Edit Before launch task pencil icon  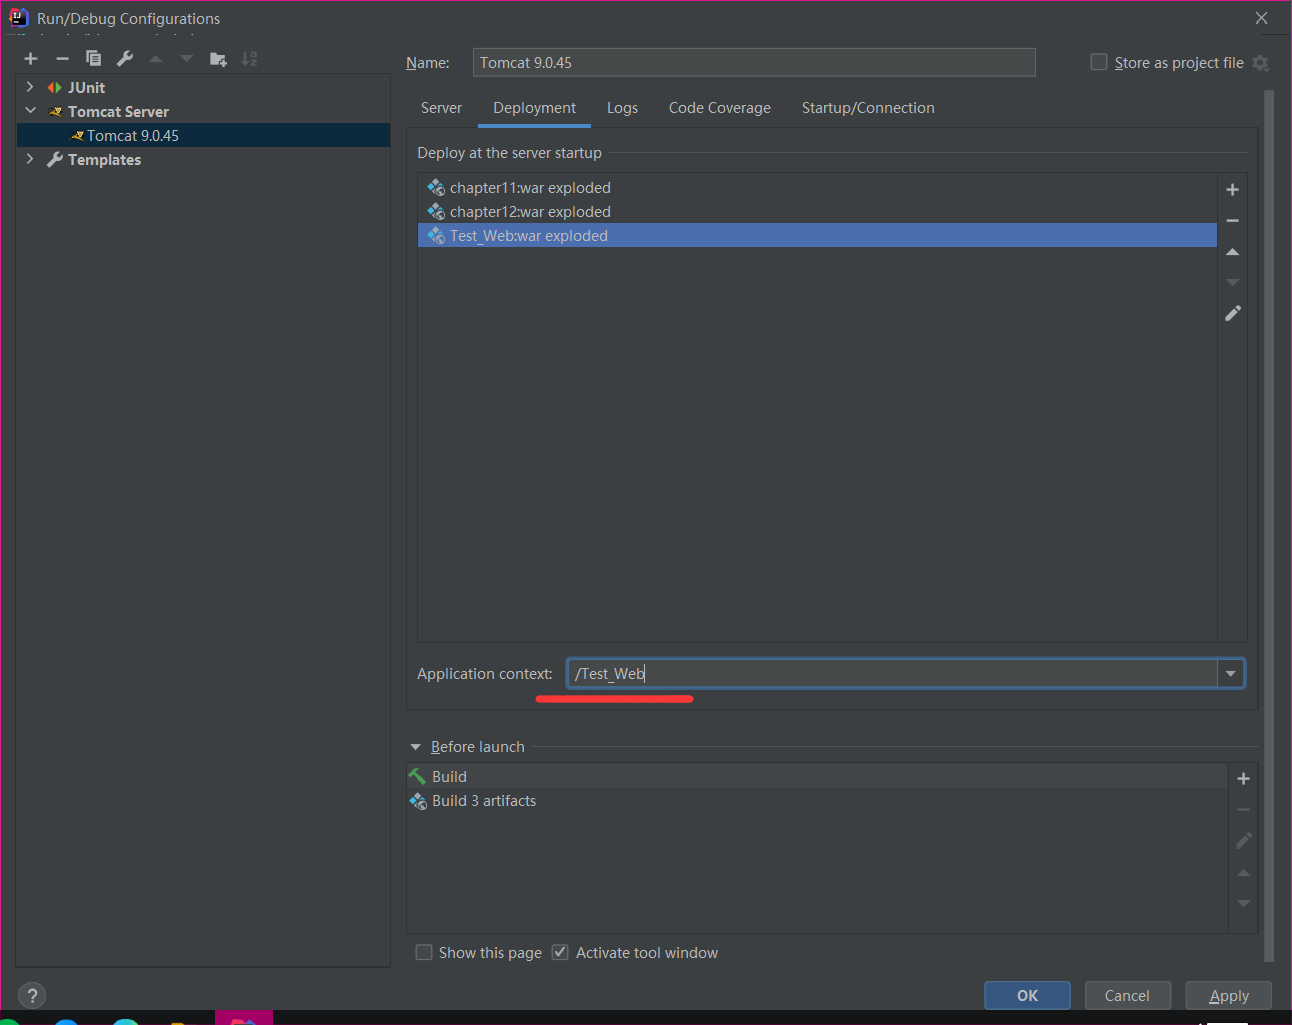click(x=1243, y=841)
